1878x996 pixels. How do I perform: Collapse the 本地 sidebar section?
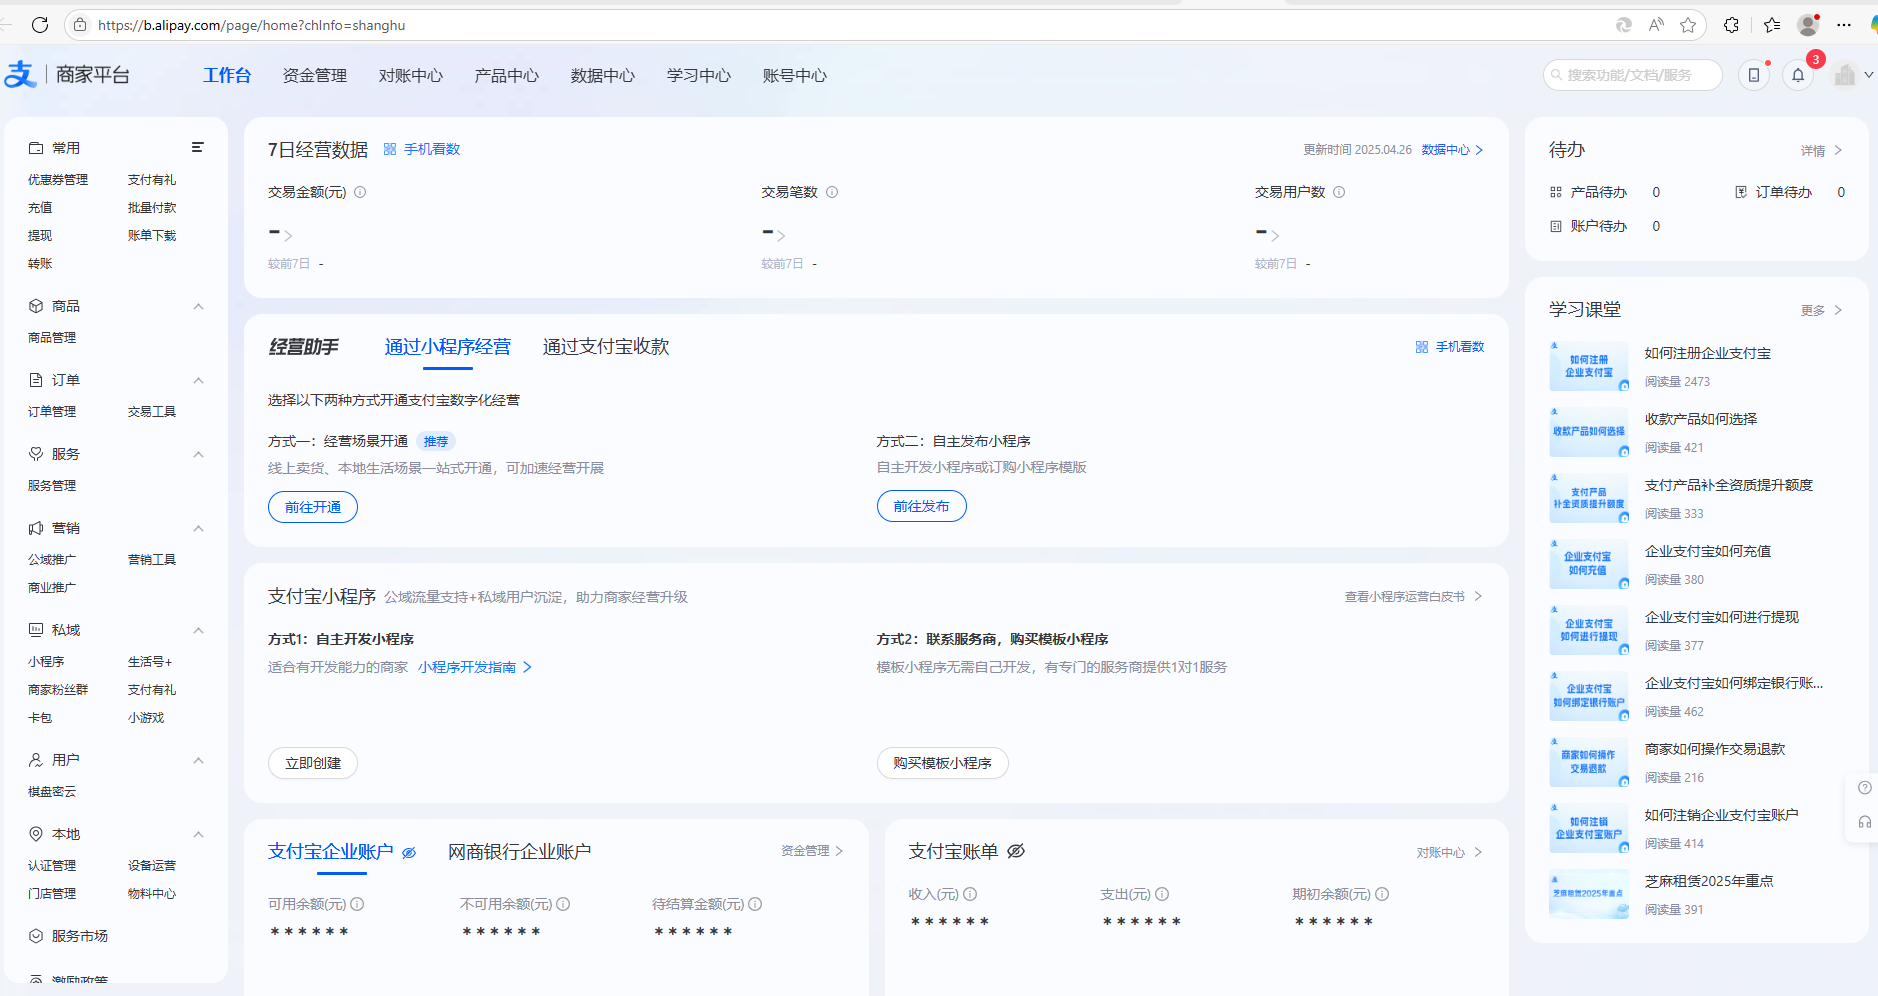point(198,834)
